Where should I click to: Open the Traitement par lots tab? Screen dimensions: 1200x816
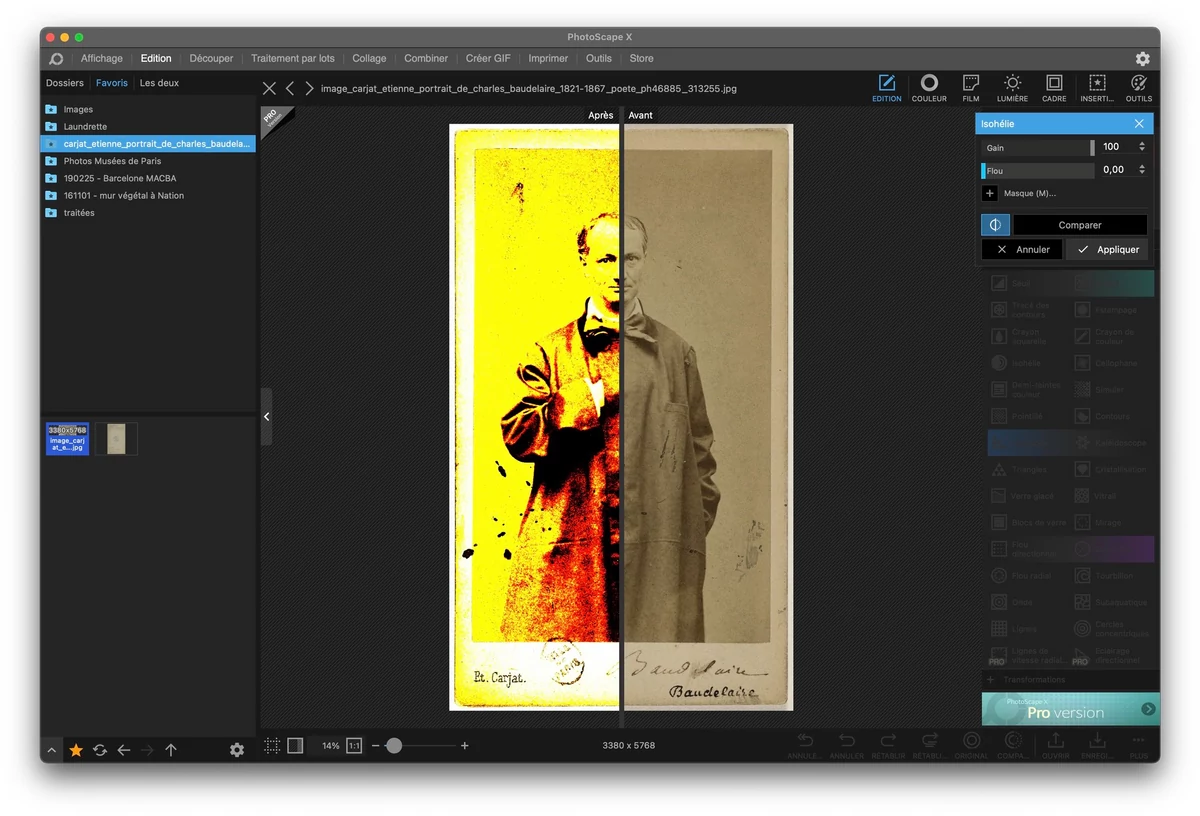pos(293,59)
